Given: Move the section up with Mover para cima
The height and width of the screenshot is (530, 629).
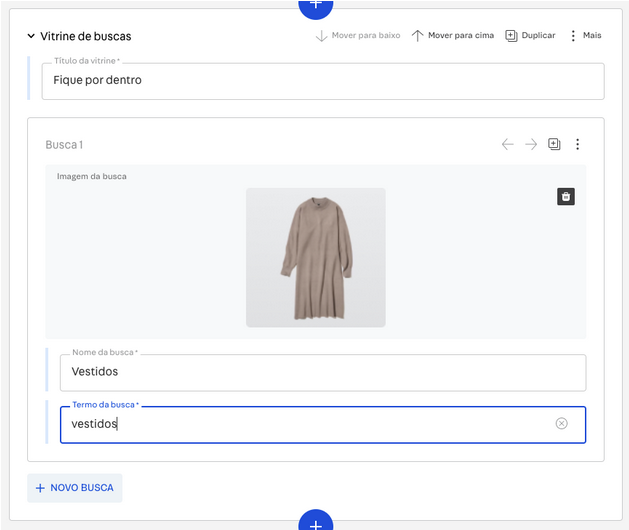Looking at the screenshot, I should coord(453,35).
